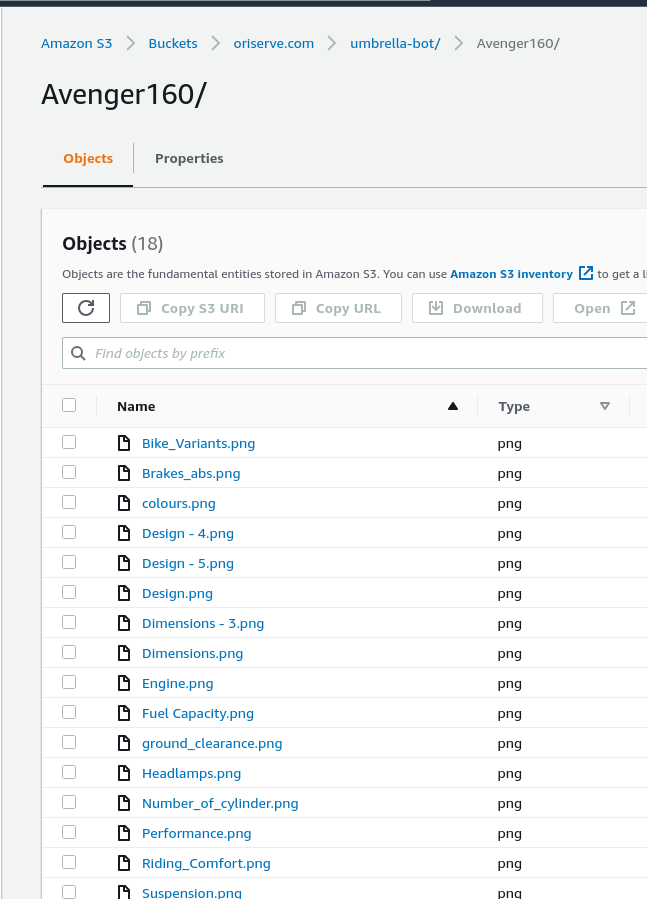
Task: Switch to the Objects tab
Action: (x=88, y=158)
